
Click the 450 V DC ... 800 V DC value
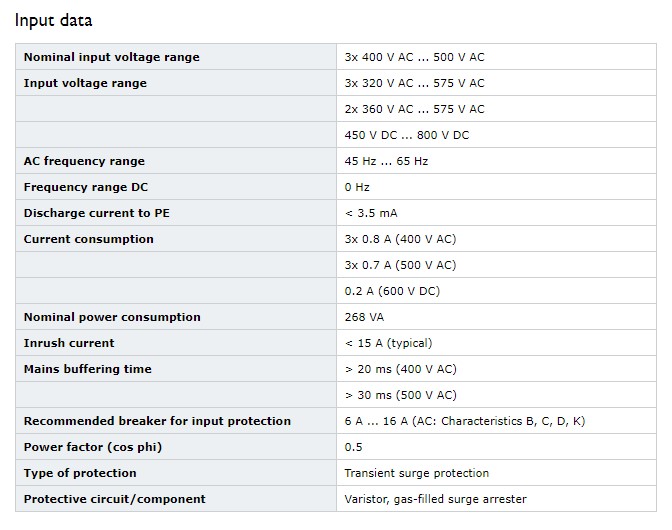pos(407,135)
